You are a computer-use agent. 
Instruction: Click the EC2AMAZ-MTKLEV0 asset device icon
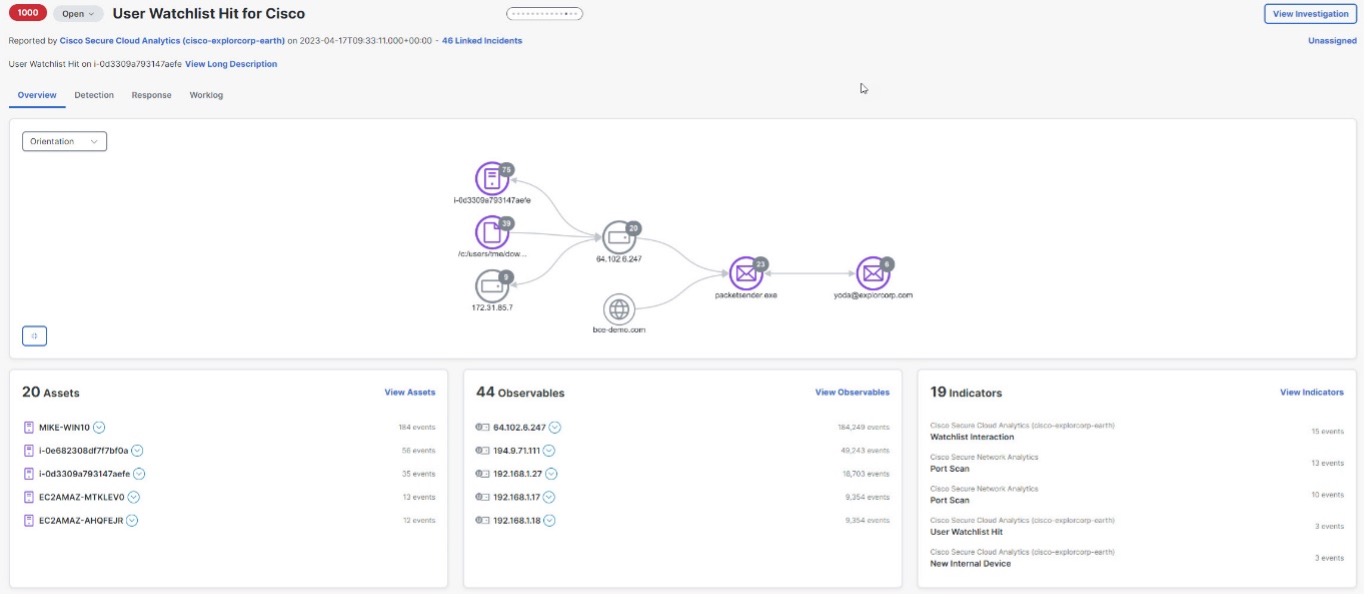[29, 497]
